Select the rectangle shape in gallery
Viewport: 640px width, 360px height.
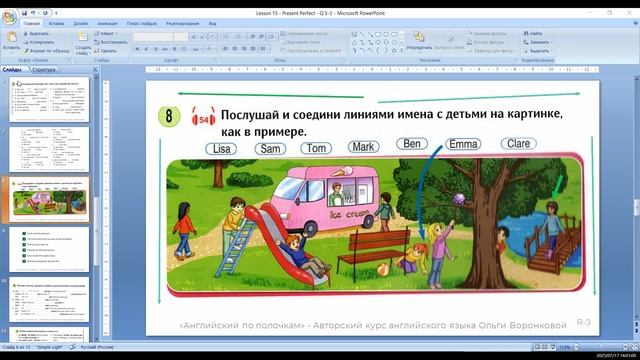click(x=378, y=34)
